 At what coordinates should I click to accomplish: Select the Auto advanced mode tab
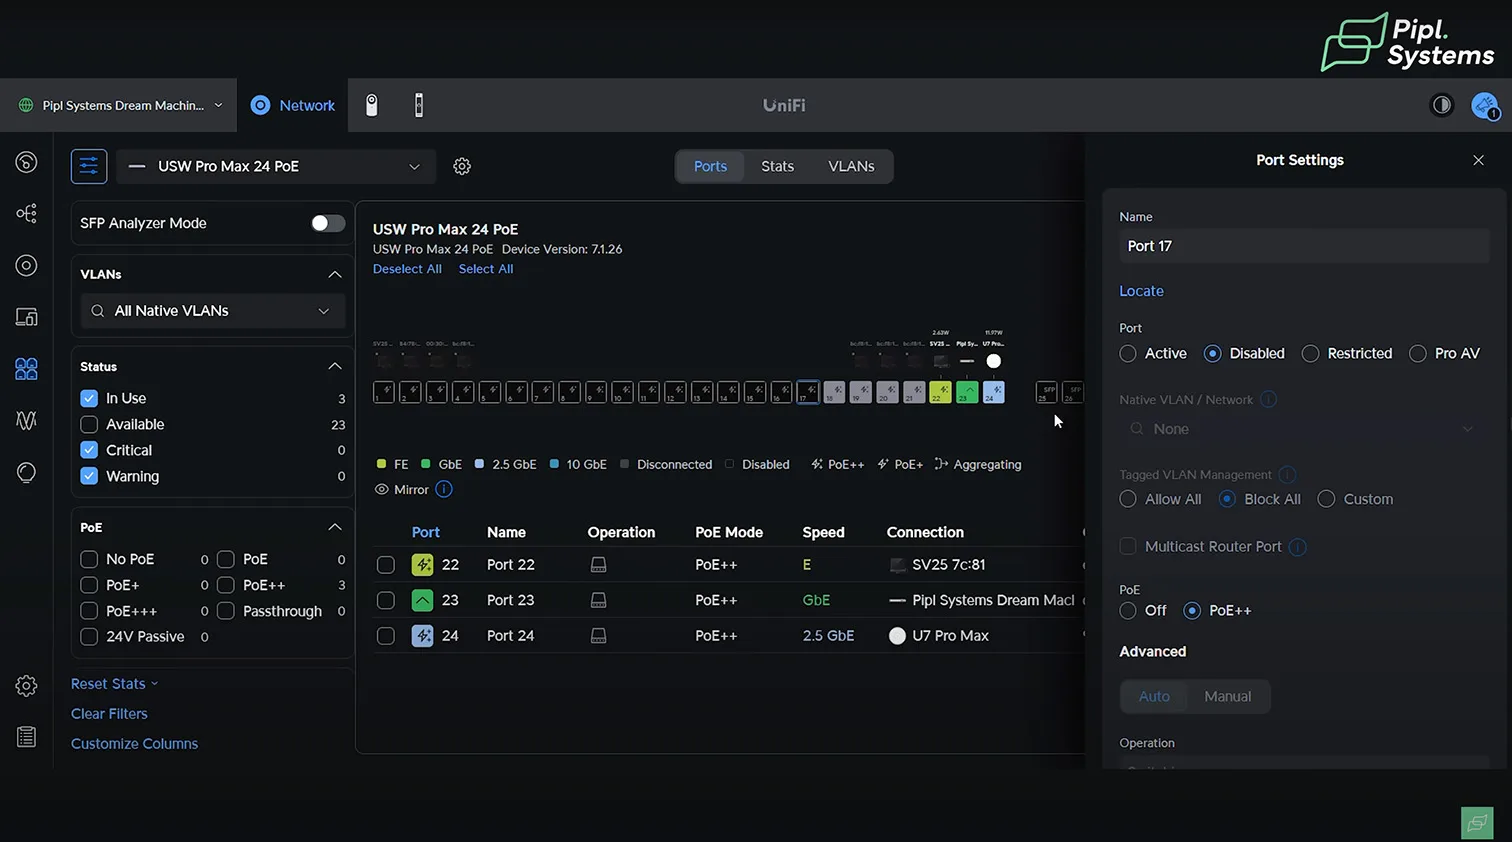1154,697
